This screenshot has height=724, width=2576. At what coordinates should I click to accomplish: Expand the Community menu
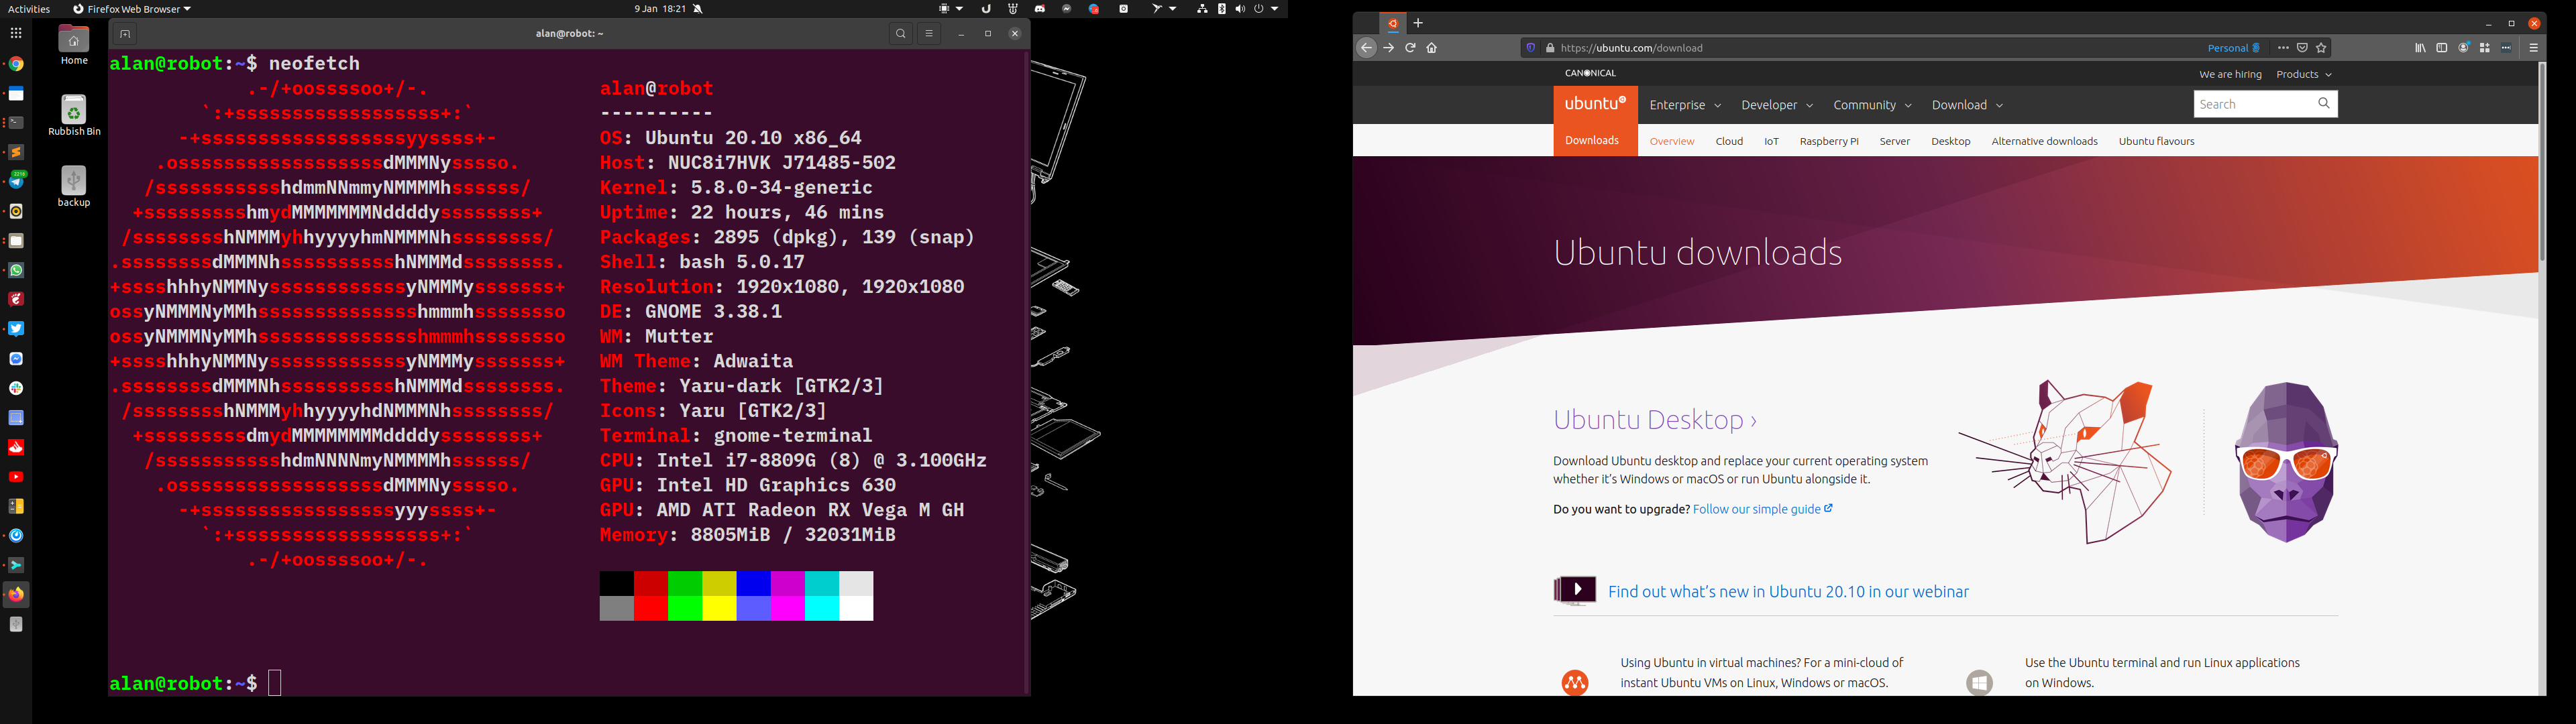[1872, 105]
